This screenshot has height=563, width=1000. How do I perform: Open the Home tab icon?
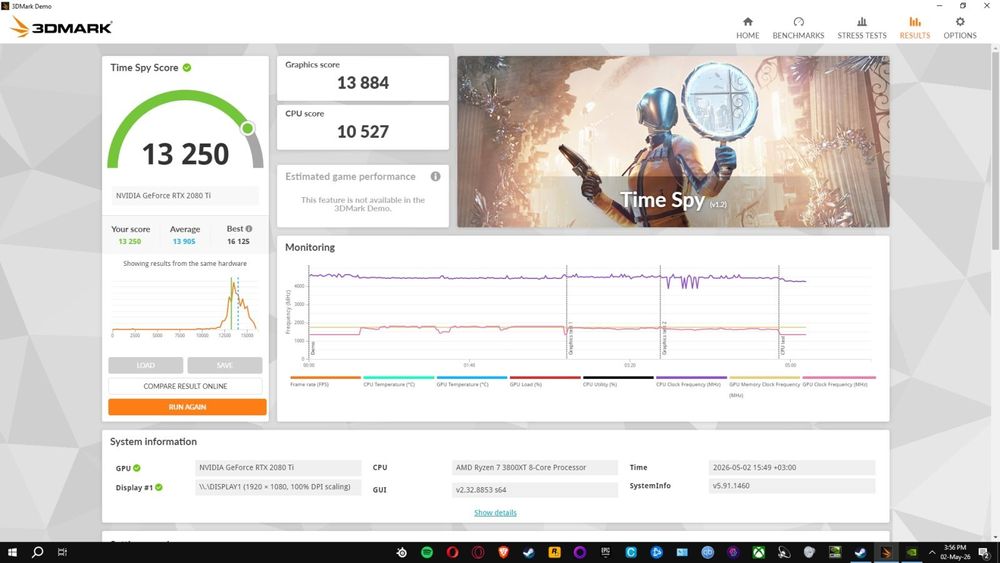coord(747,22)
